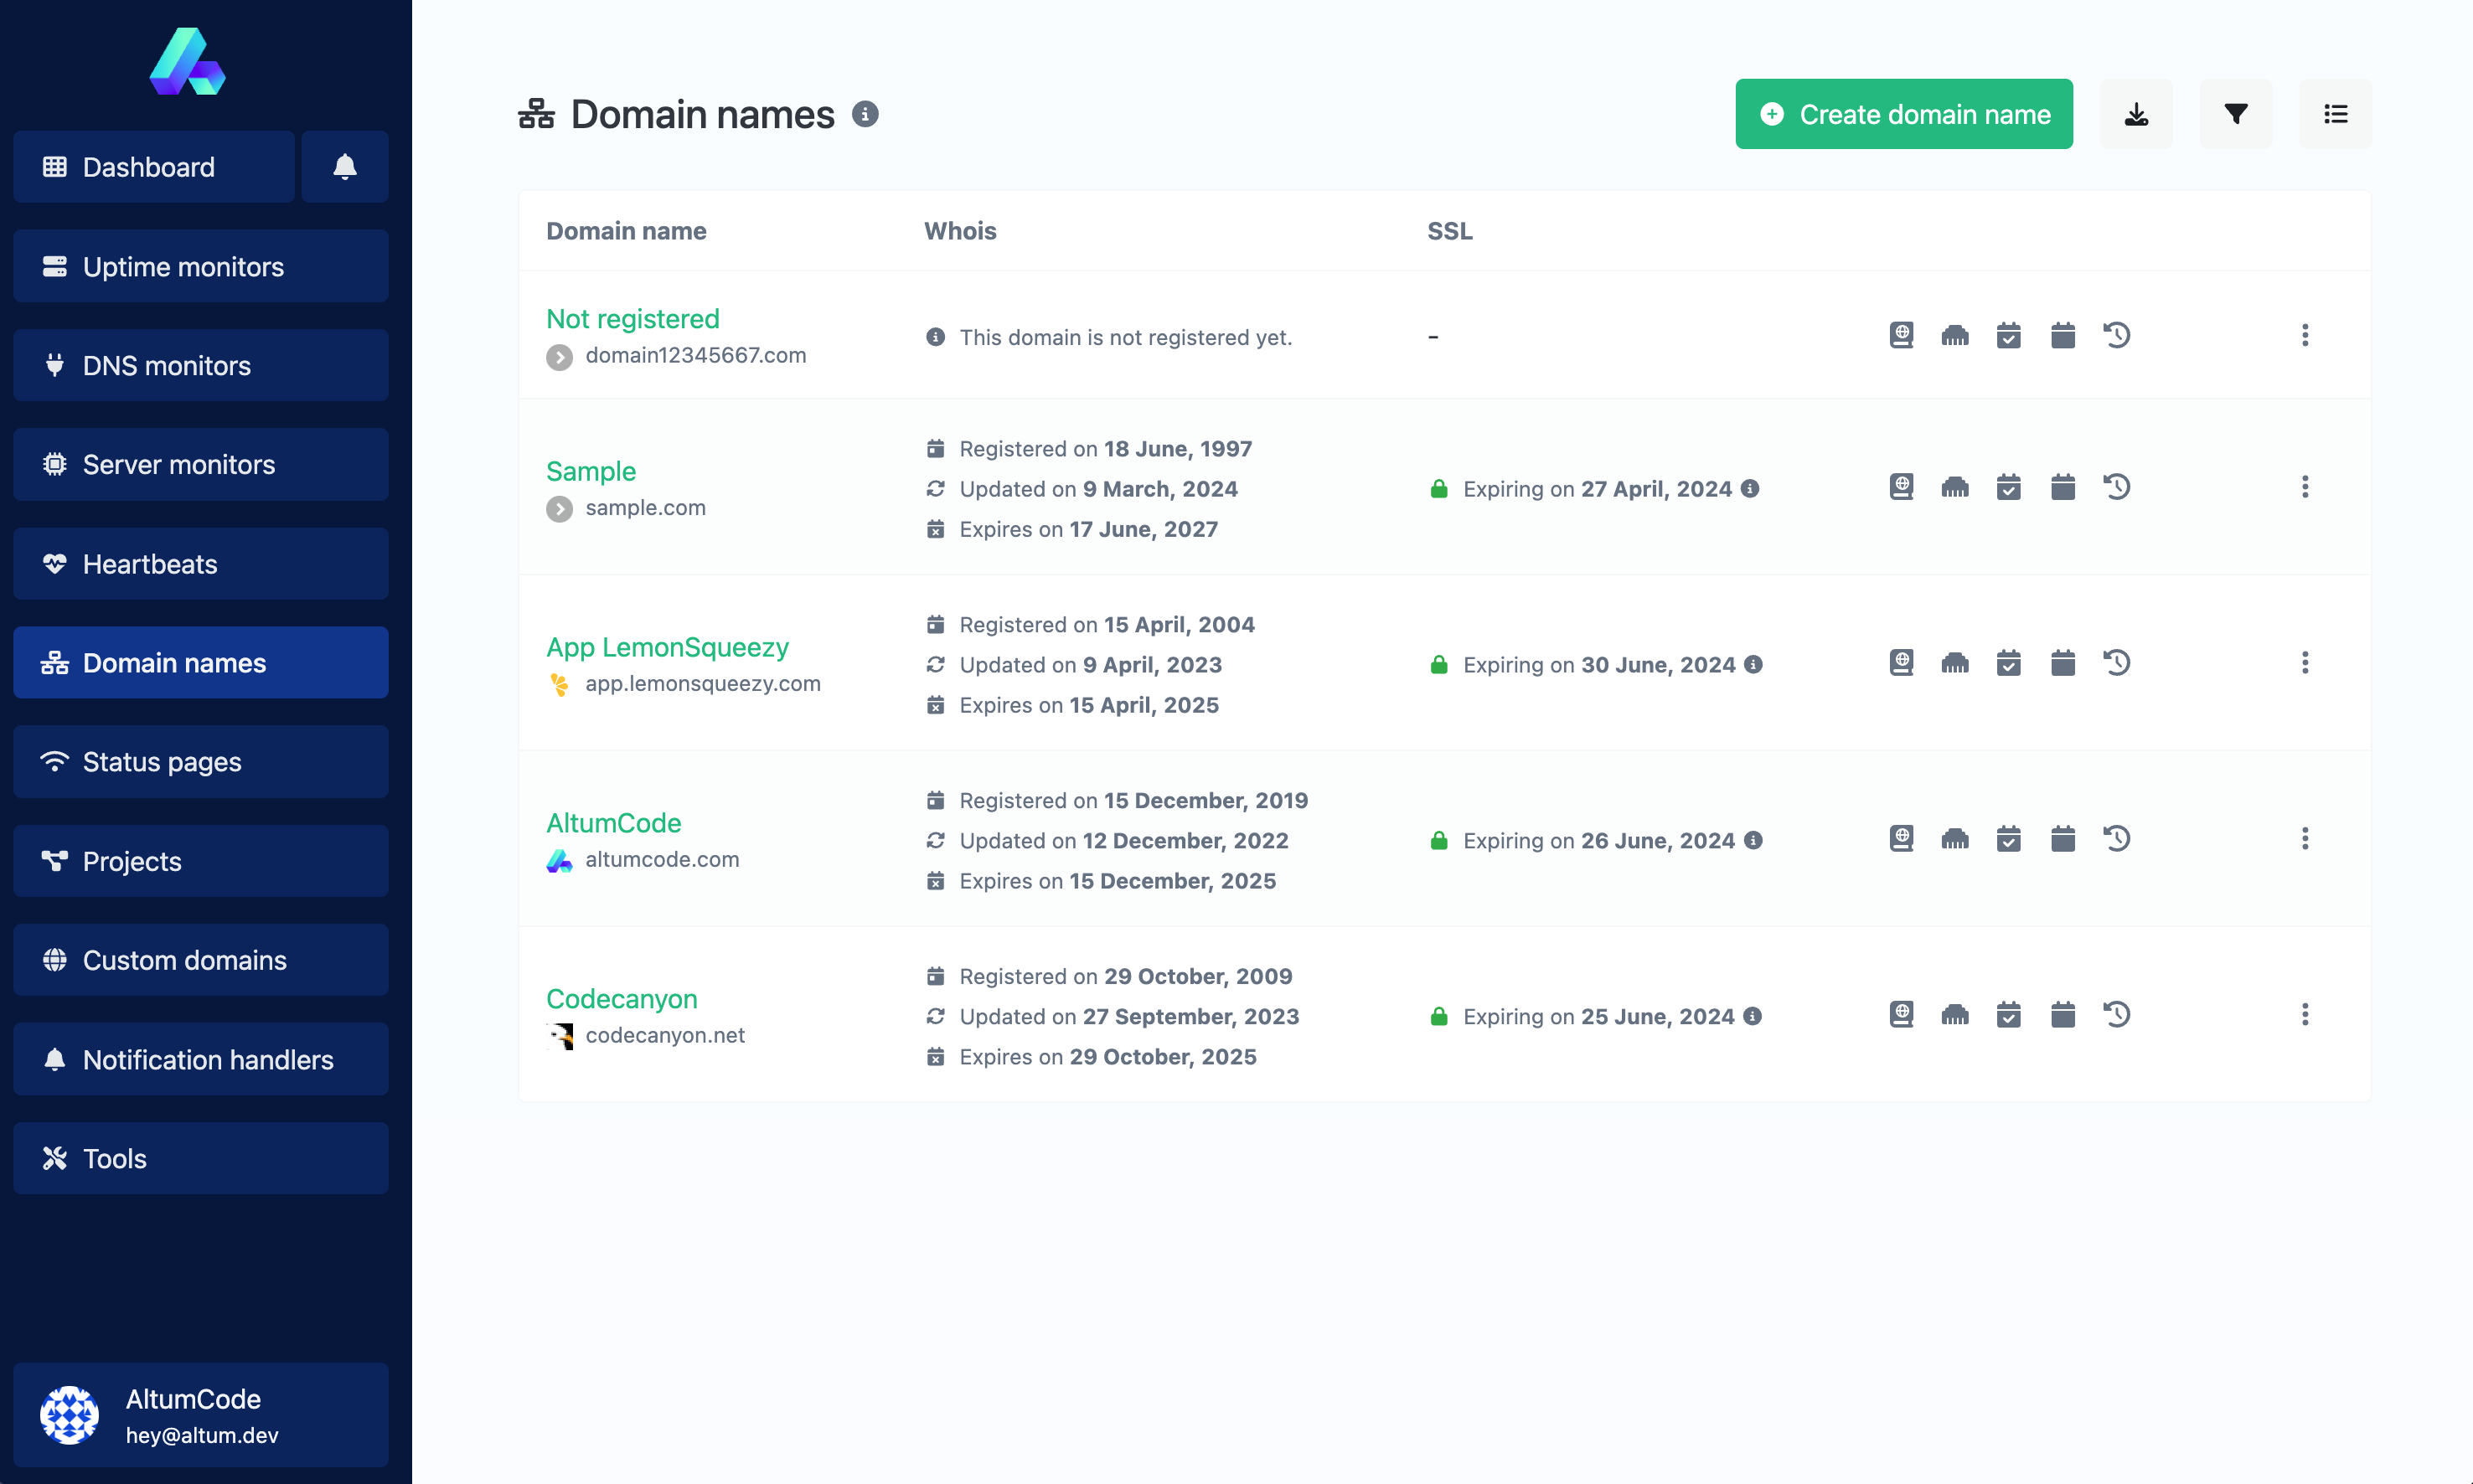Click Create domain name button
The width and height of the screenshot is (2473, 1484).
click(1904, 113)
